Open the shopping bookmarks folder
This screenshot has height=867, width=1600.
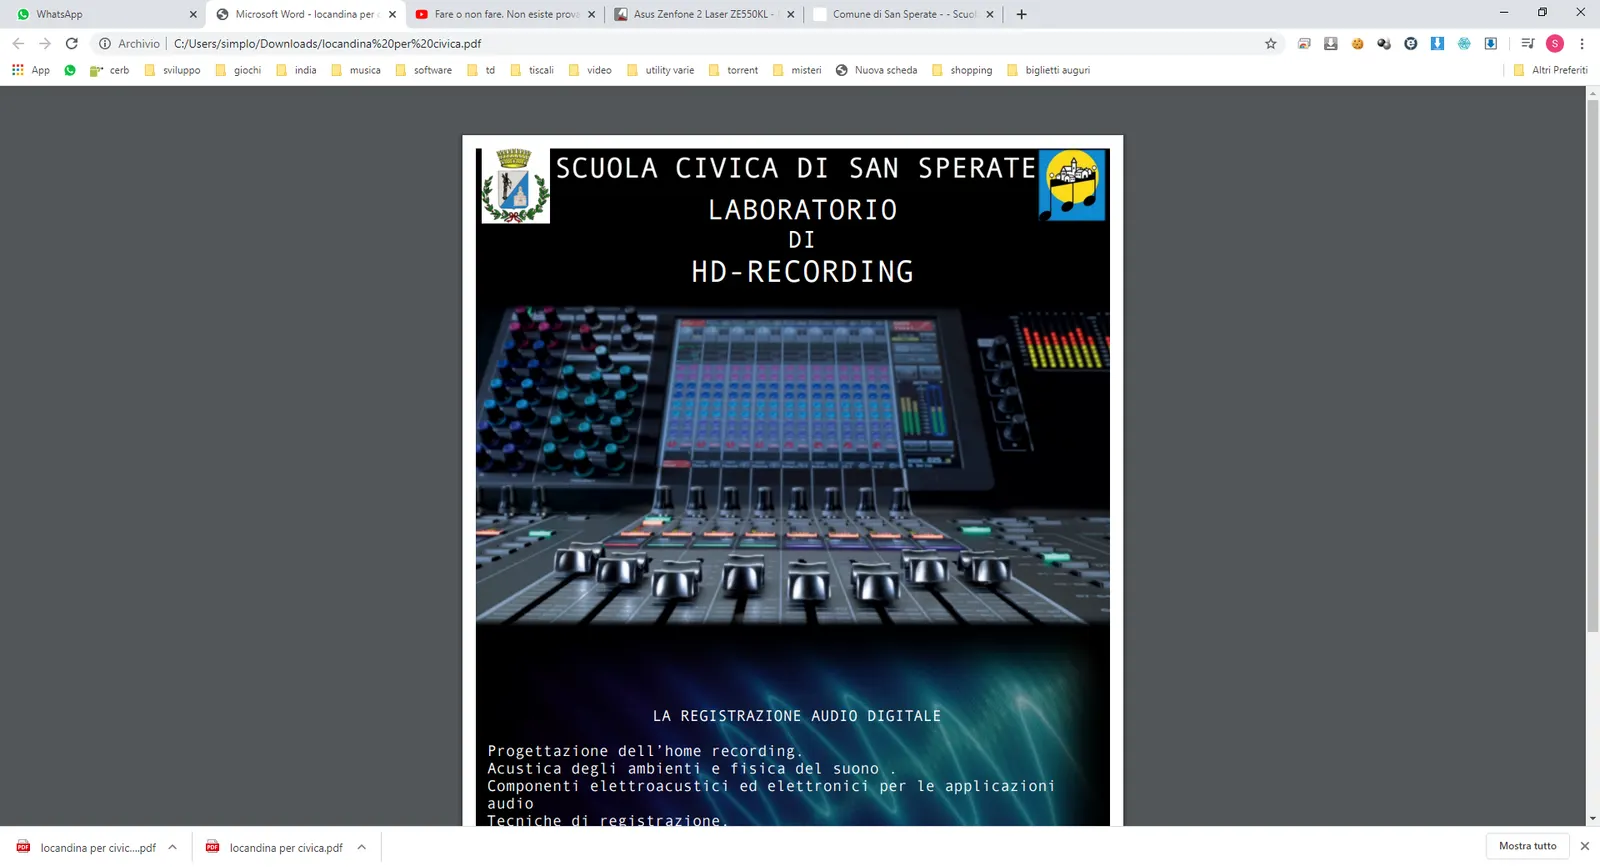(x=962, y=70)
